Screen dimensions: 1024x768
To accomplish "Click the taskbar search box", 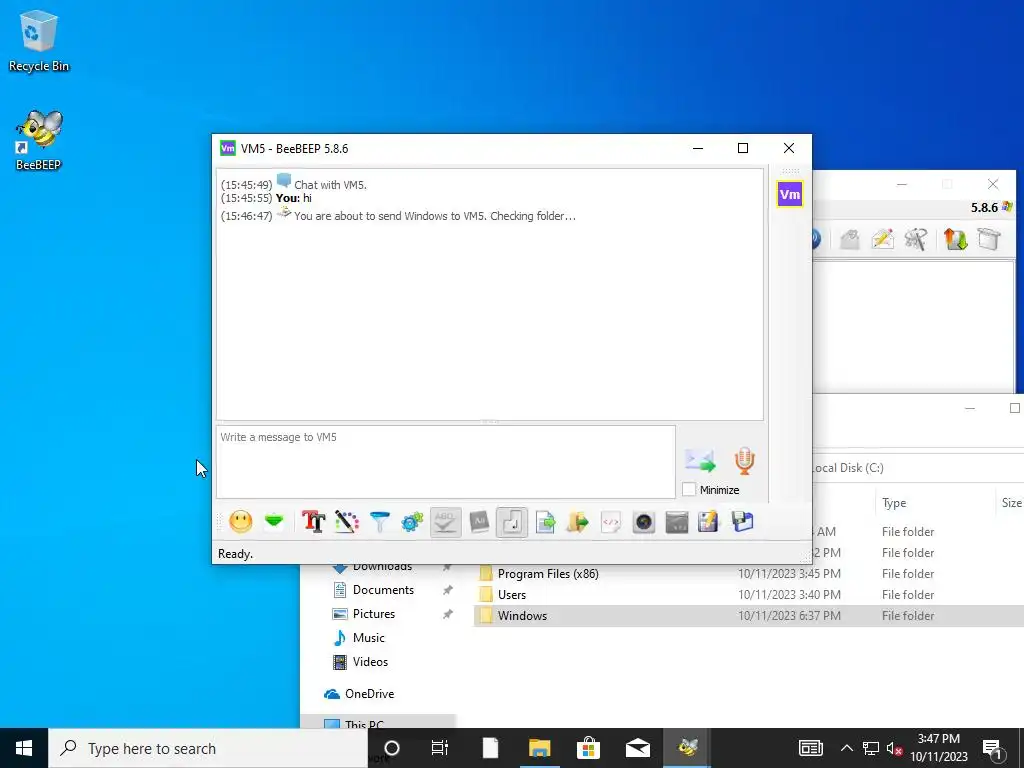I will pyautogui.click(x=208, y=748).
